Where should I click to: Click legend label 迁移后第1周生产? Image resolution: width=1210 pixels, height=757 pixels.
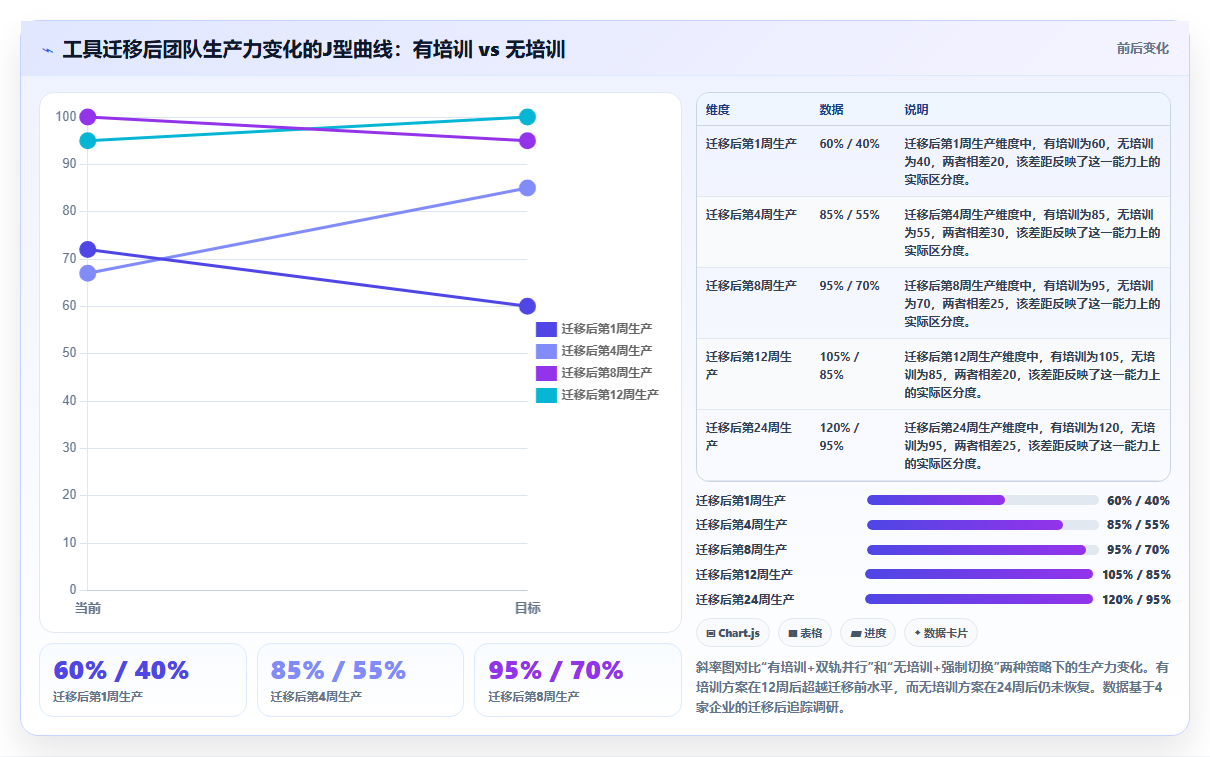pos(606,329)
